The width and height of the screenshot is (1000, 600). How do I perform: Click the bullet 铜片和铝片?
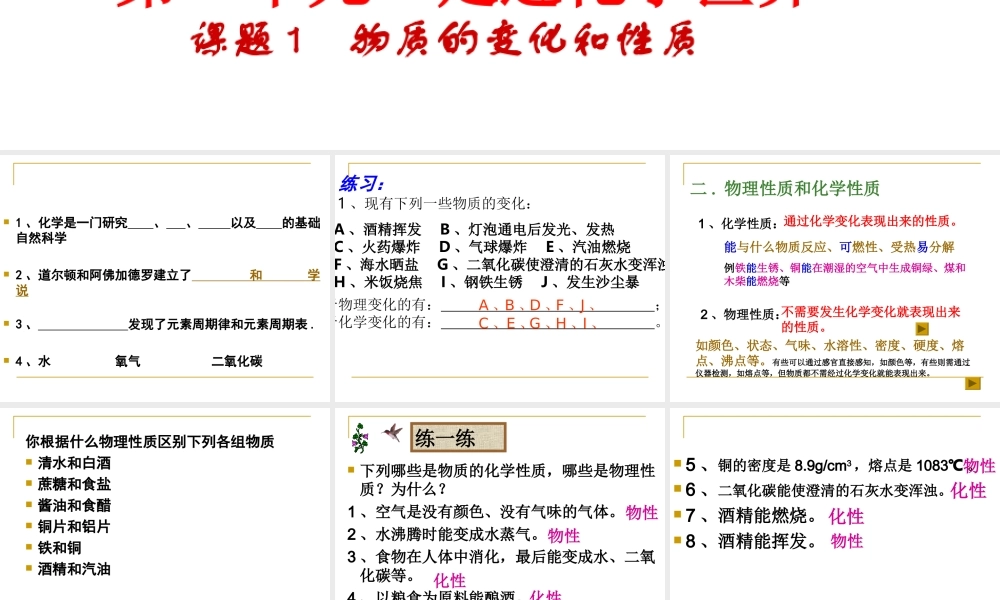[74, 526]
